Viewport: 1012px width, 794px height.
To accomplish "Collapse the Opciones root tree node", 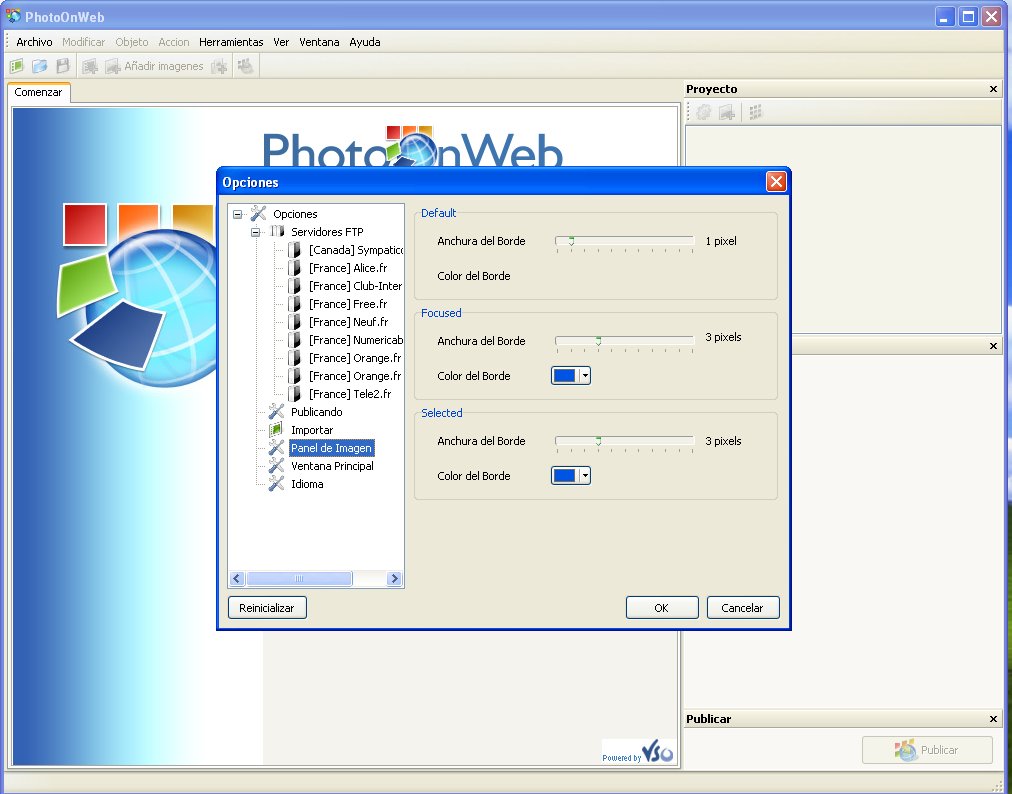I will (238, 214).
